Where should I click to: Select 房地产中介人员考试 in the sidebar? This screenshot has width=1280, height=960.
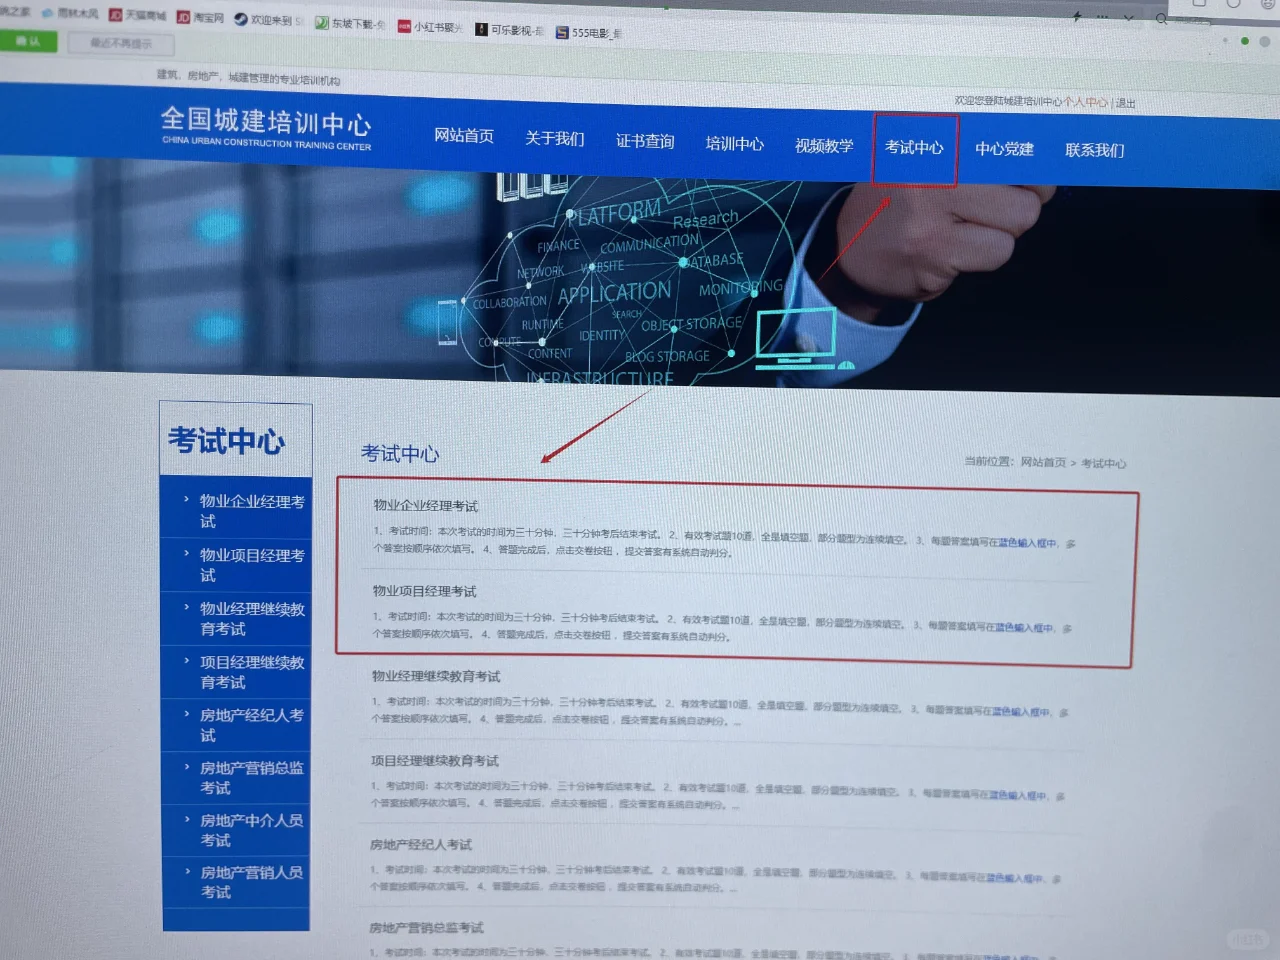(236, 830)
